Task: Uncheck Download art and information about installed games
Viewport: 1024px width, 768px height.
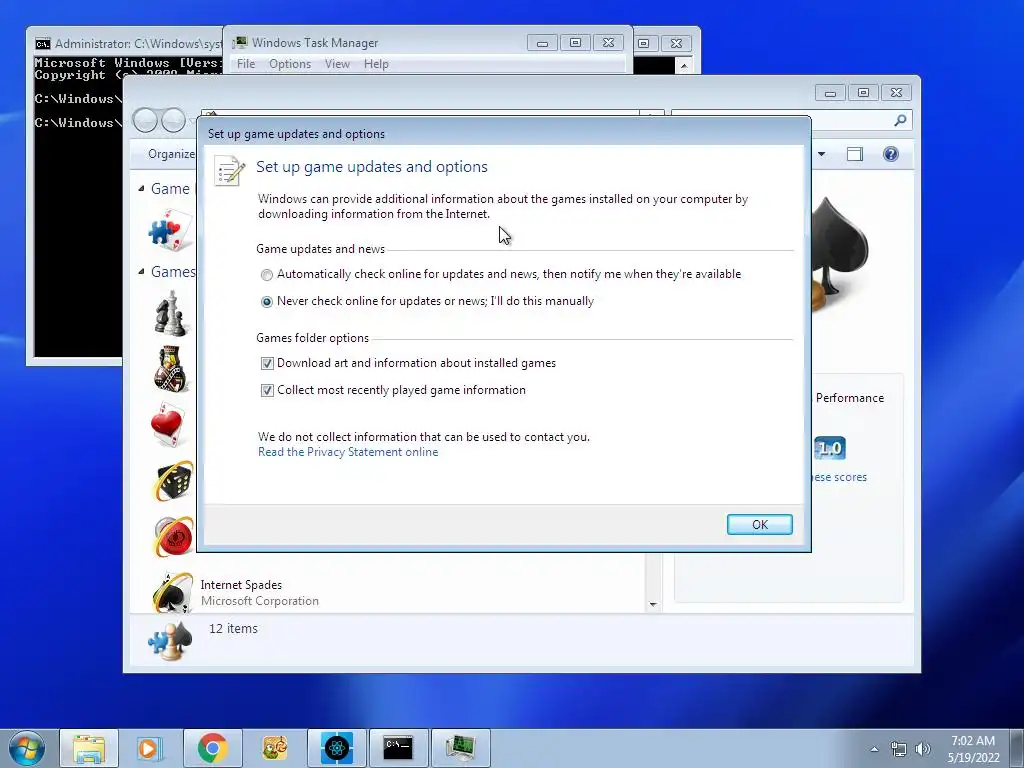Action: tap(267, 363)
